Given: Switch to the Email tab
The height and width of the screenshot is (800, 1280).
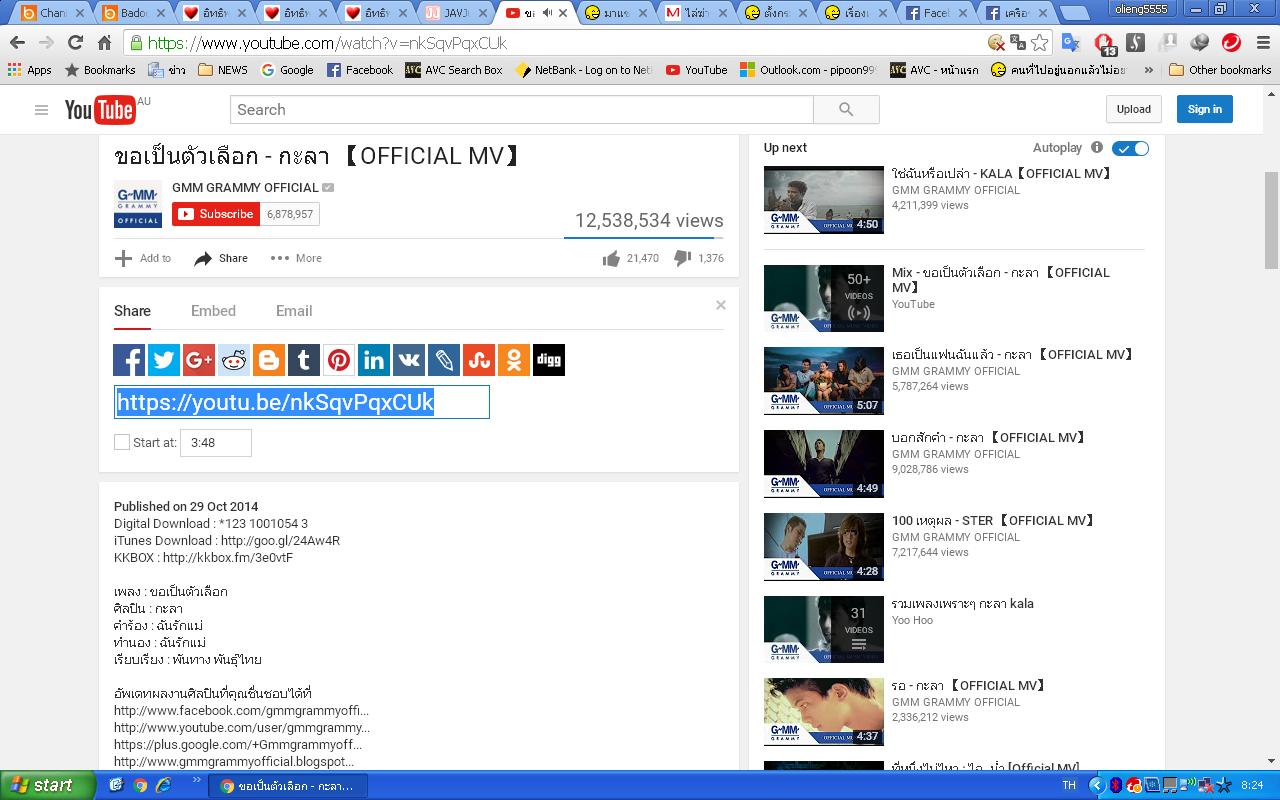Looking at the screenshot, I should [294, 311].
